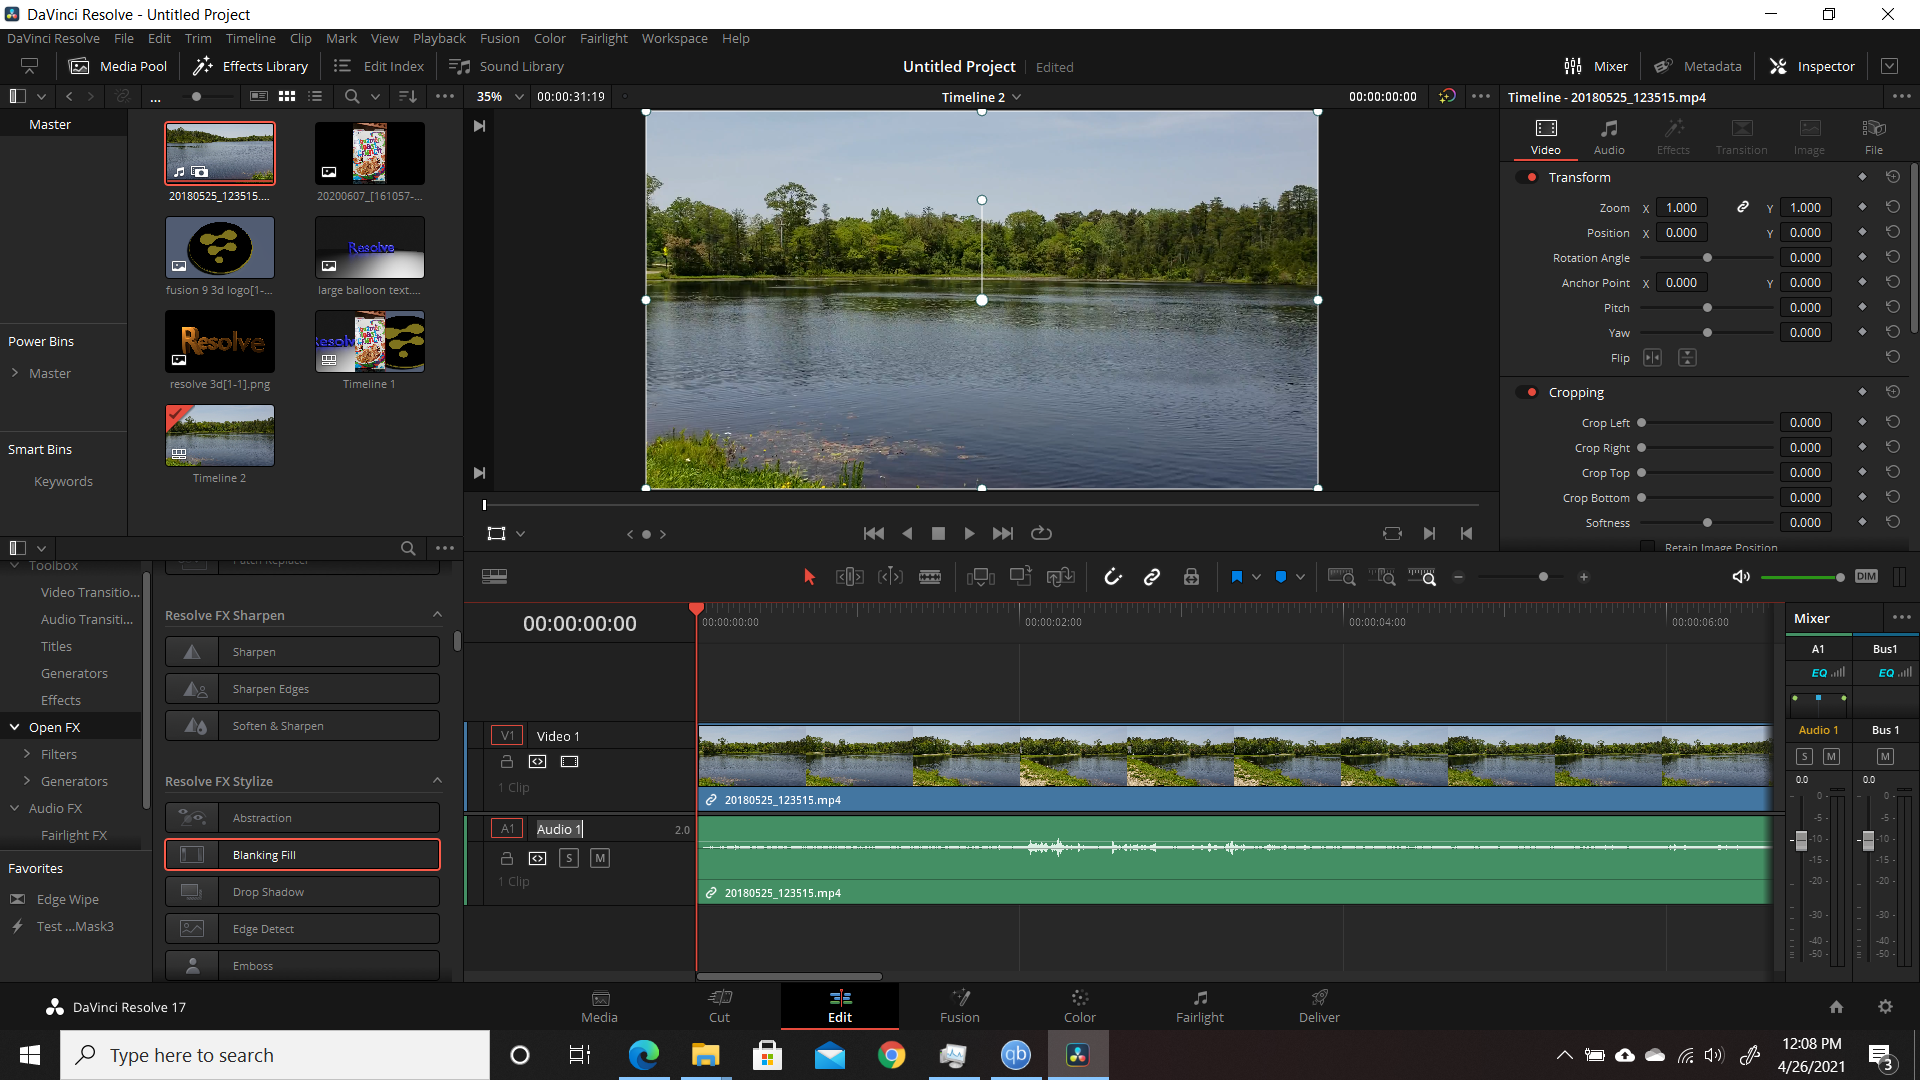Toggle Mute on Audio 1 track header

600,858
